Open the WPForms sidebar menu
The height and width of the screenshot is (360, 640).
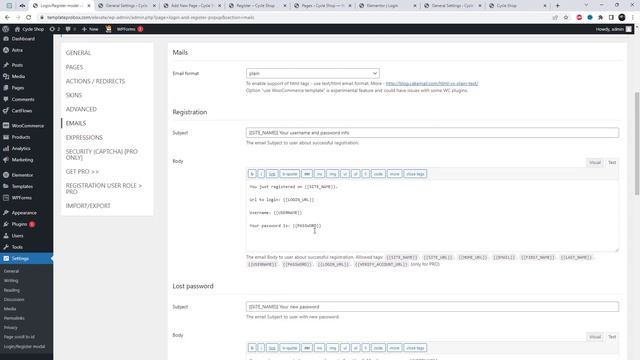coord(21,198)
